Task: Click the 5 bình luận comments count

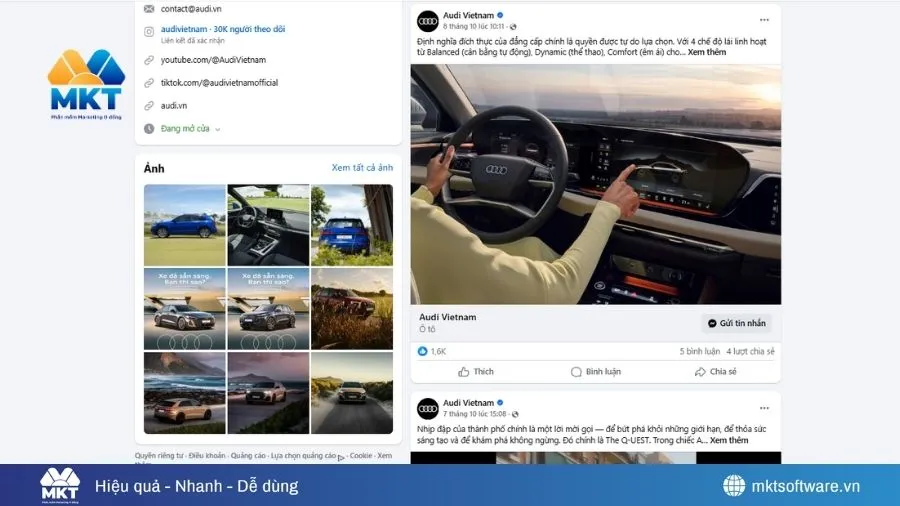Action: pos(699,351)
